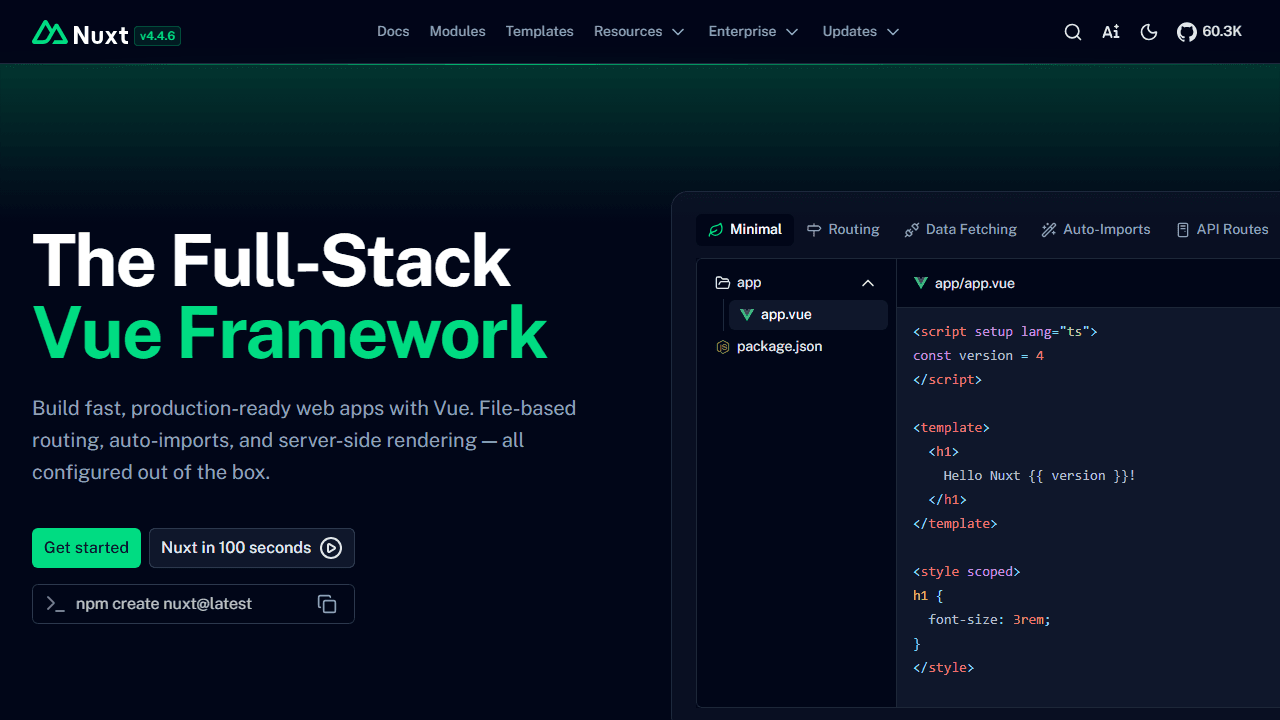Image resolution: width=1280 pixels, height=720 pixels.
Task: Open the GitHub icon with 60.3K stars
Action: point(1187,32)
